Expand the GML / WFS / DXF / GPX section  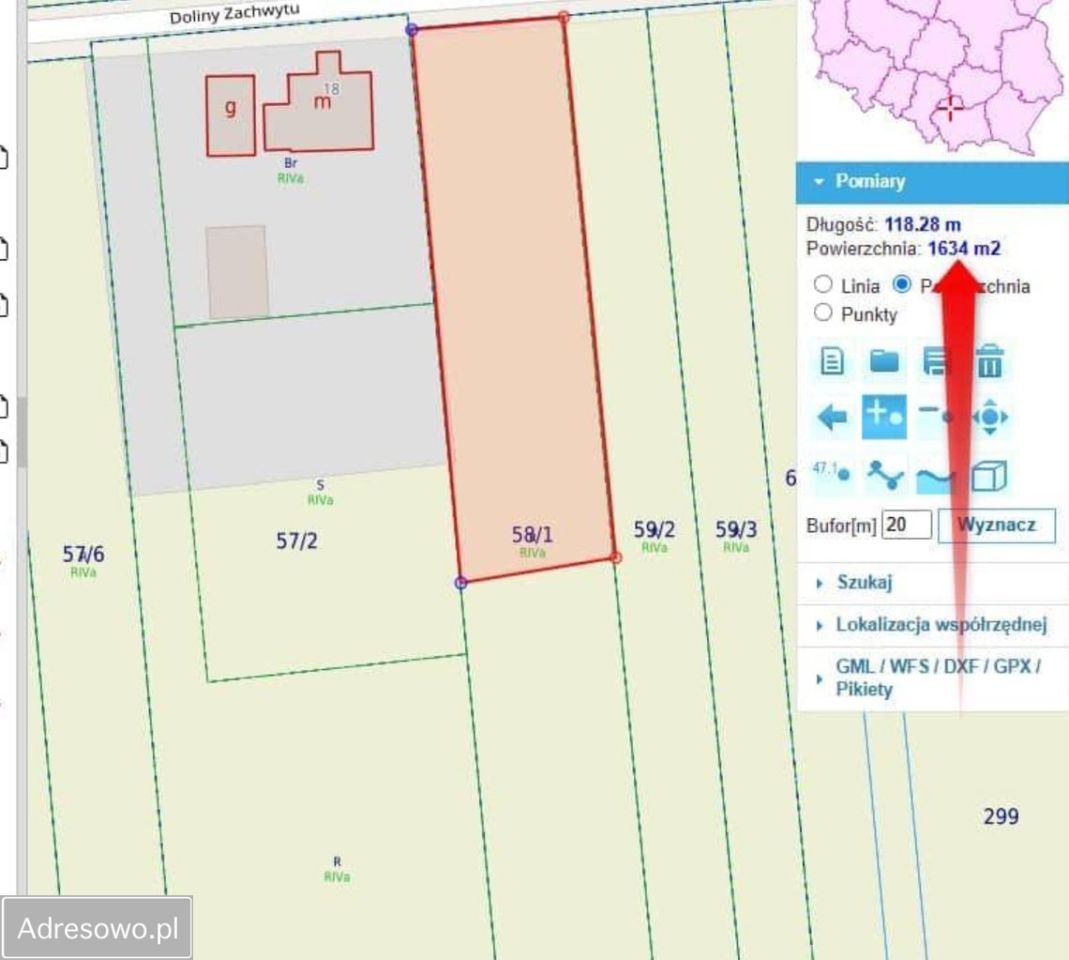click(938, 670)
